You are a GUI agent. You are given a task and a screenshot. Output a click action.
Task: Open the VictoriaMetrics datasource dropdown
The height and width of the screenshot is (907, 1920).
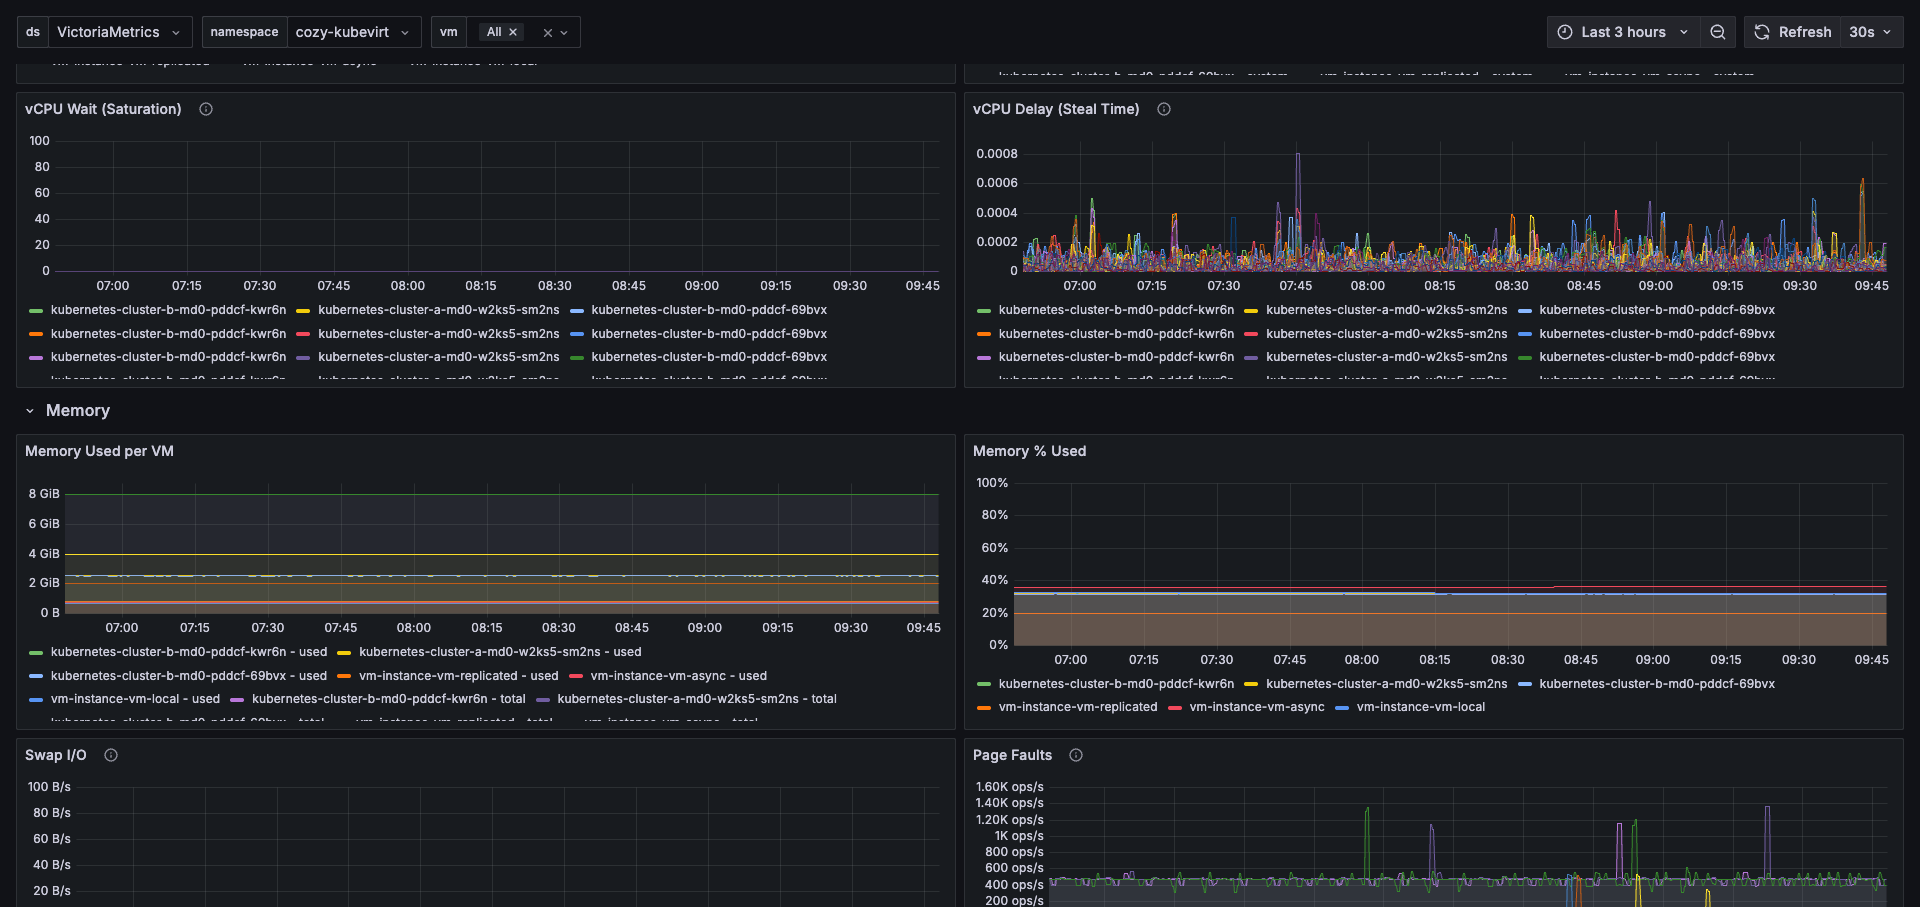tap(120, 32)
